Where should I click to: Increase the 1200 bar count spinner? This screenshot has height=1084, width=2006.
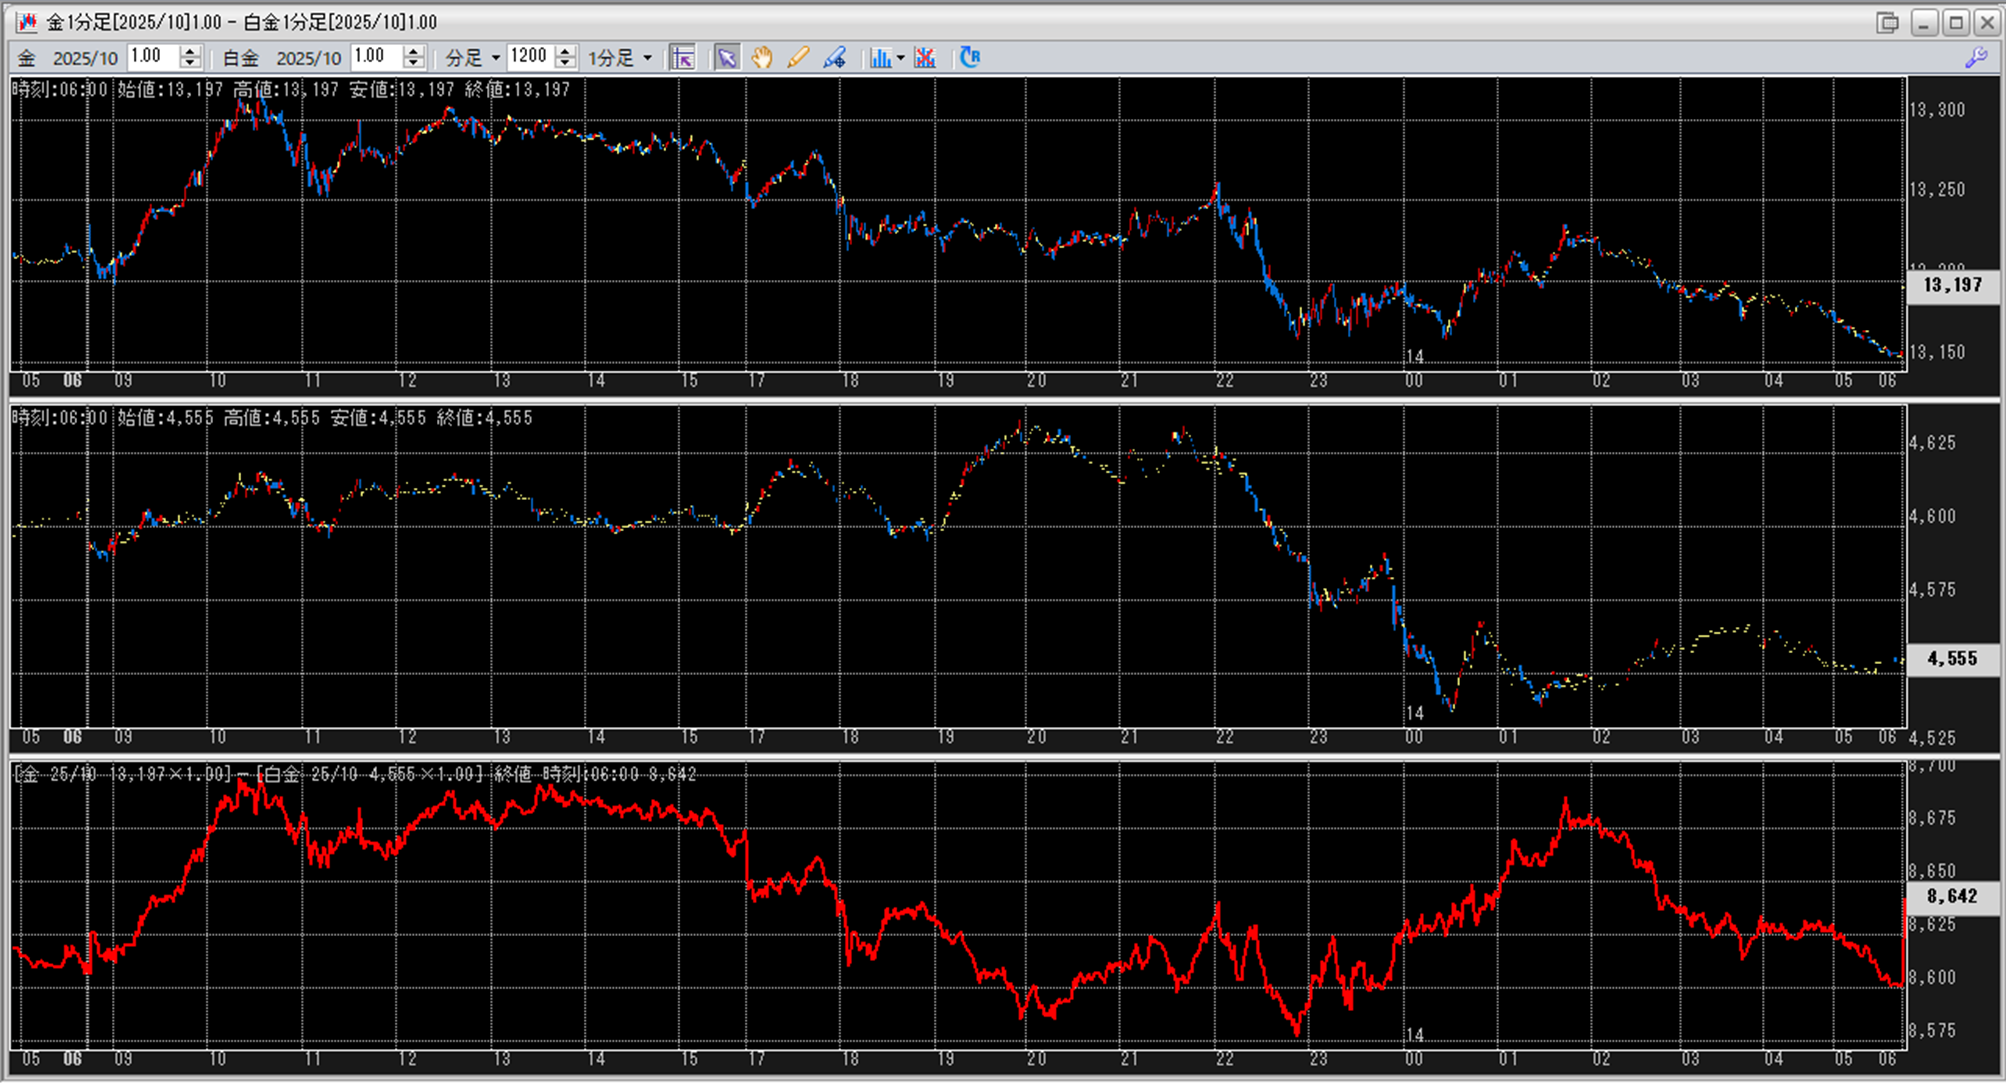(x=566, y=52)
